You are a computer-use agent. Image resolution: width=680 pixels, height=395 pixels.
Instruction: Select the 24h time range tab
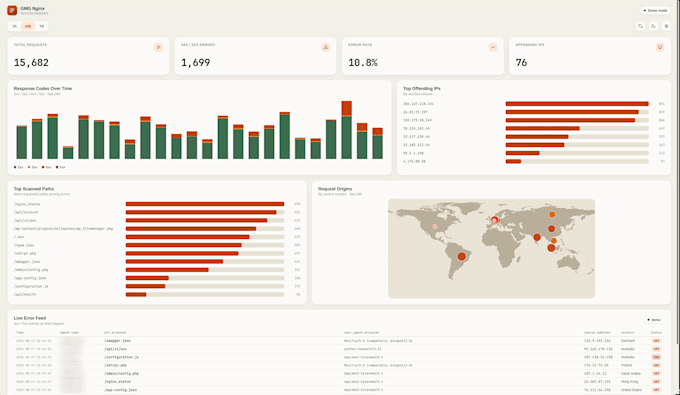(28, 26)
